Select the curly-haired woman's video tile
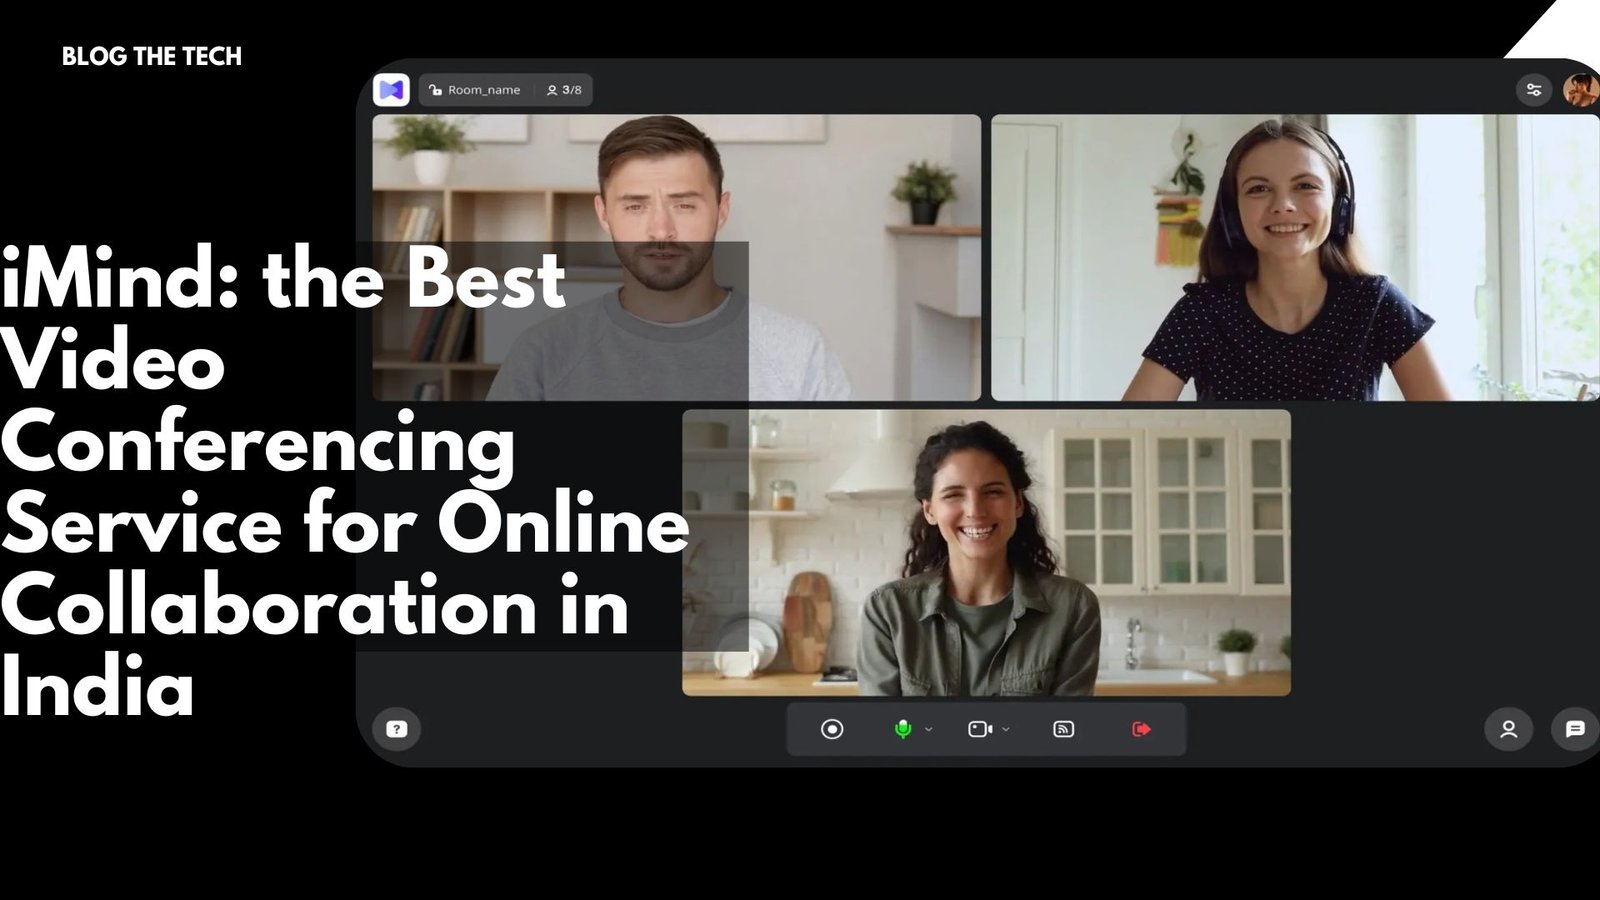This screenshot has width=1600, height=900. pos(986,552)
